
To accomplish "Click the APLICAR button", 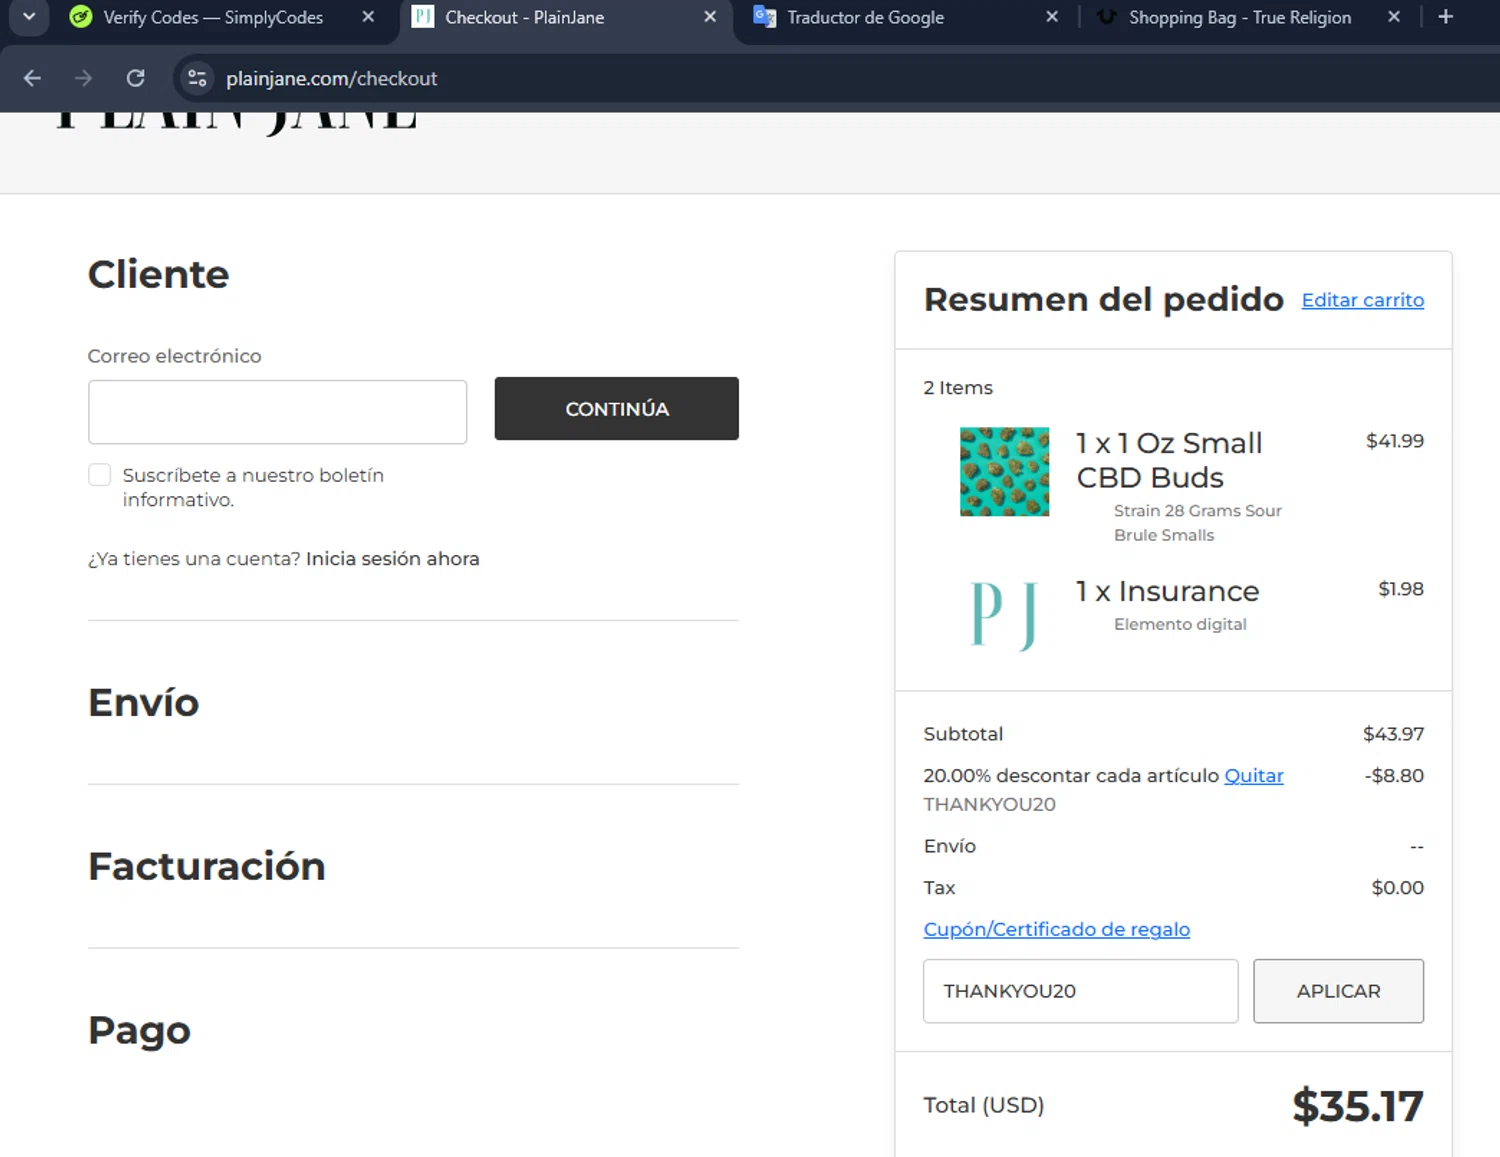I will click(x=1338, y=991).
